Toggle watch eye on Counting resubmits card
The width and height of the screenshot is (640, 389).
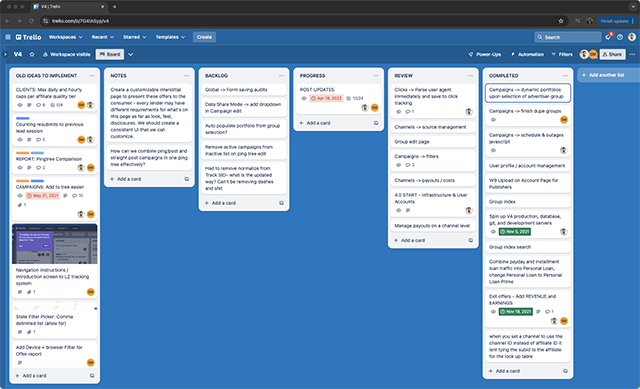tap(20, 140)
